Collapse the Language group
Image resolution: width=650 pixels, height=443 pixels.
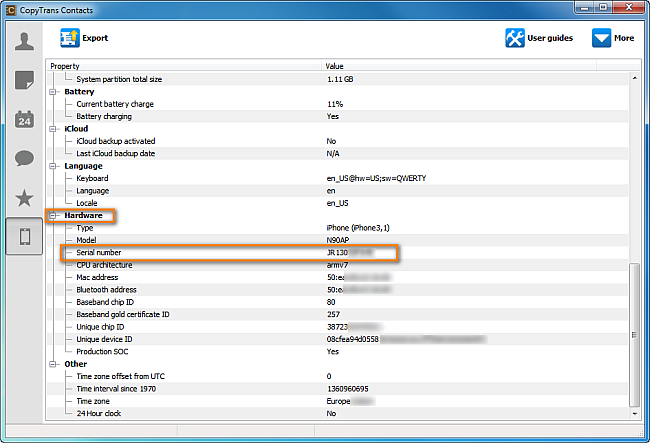point(53,166)
